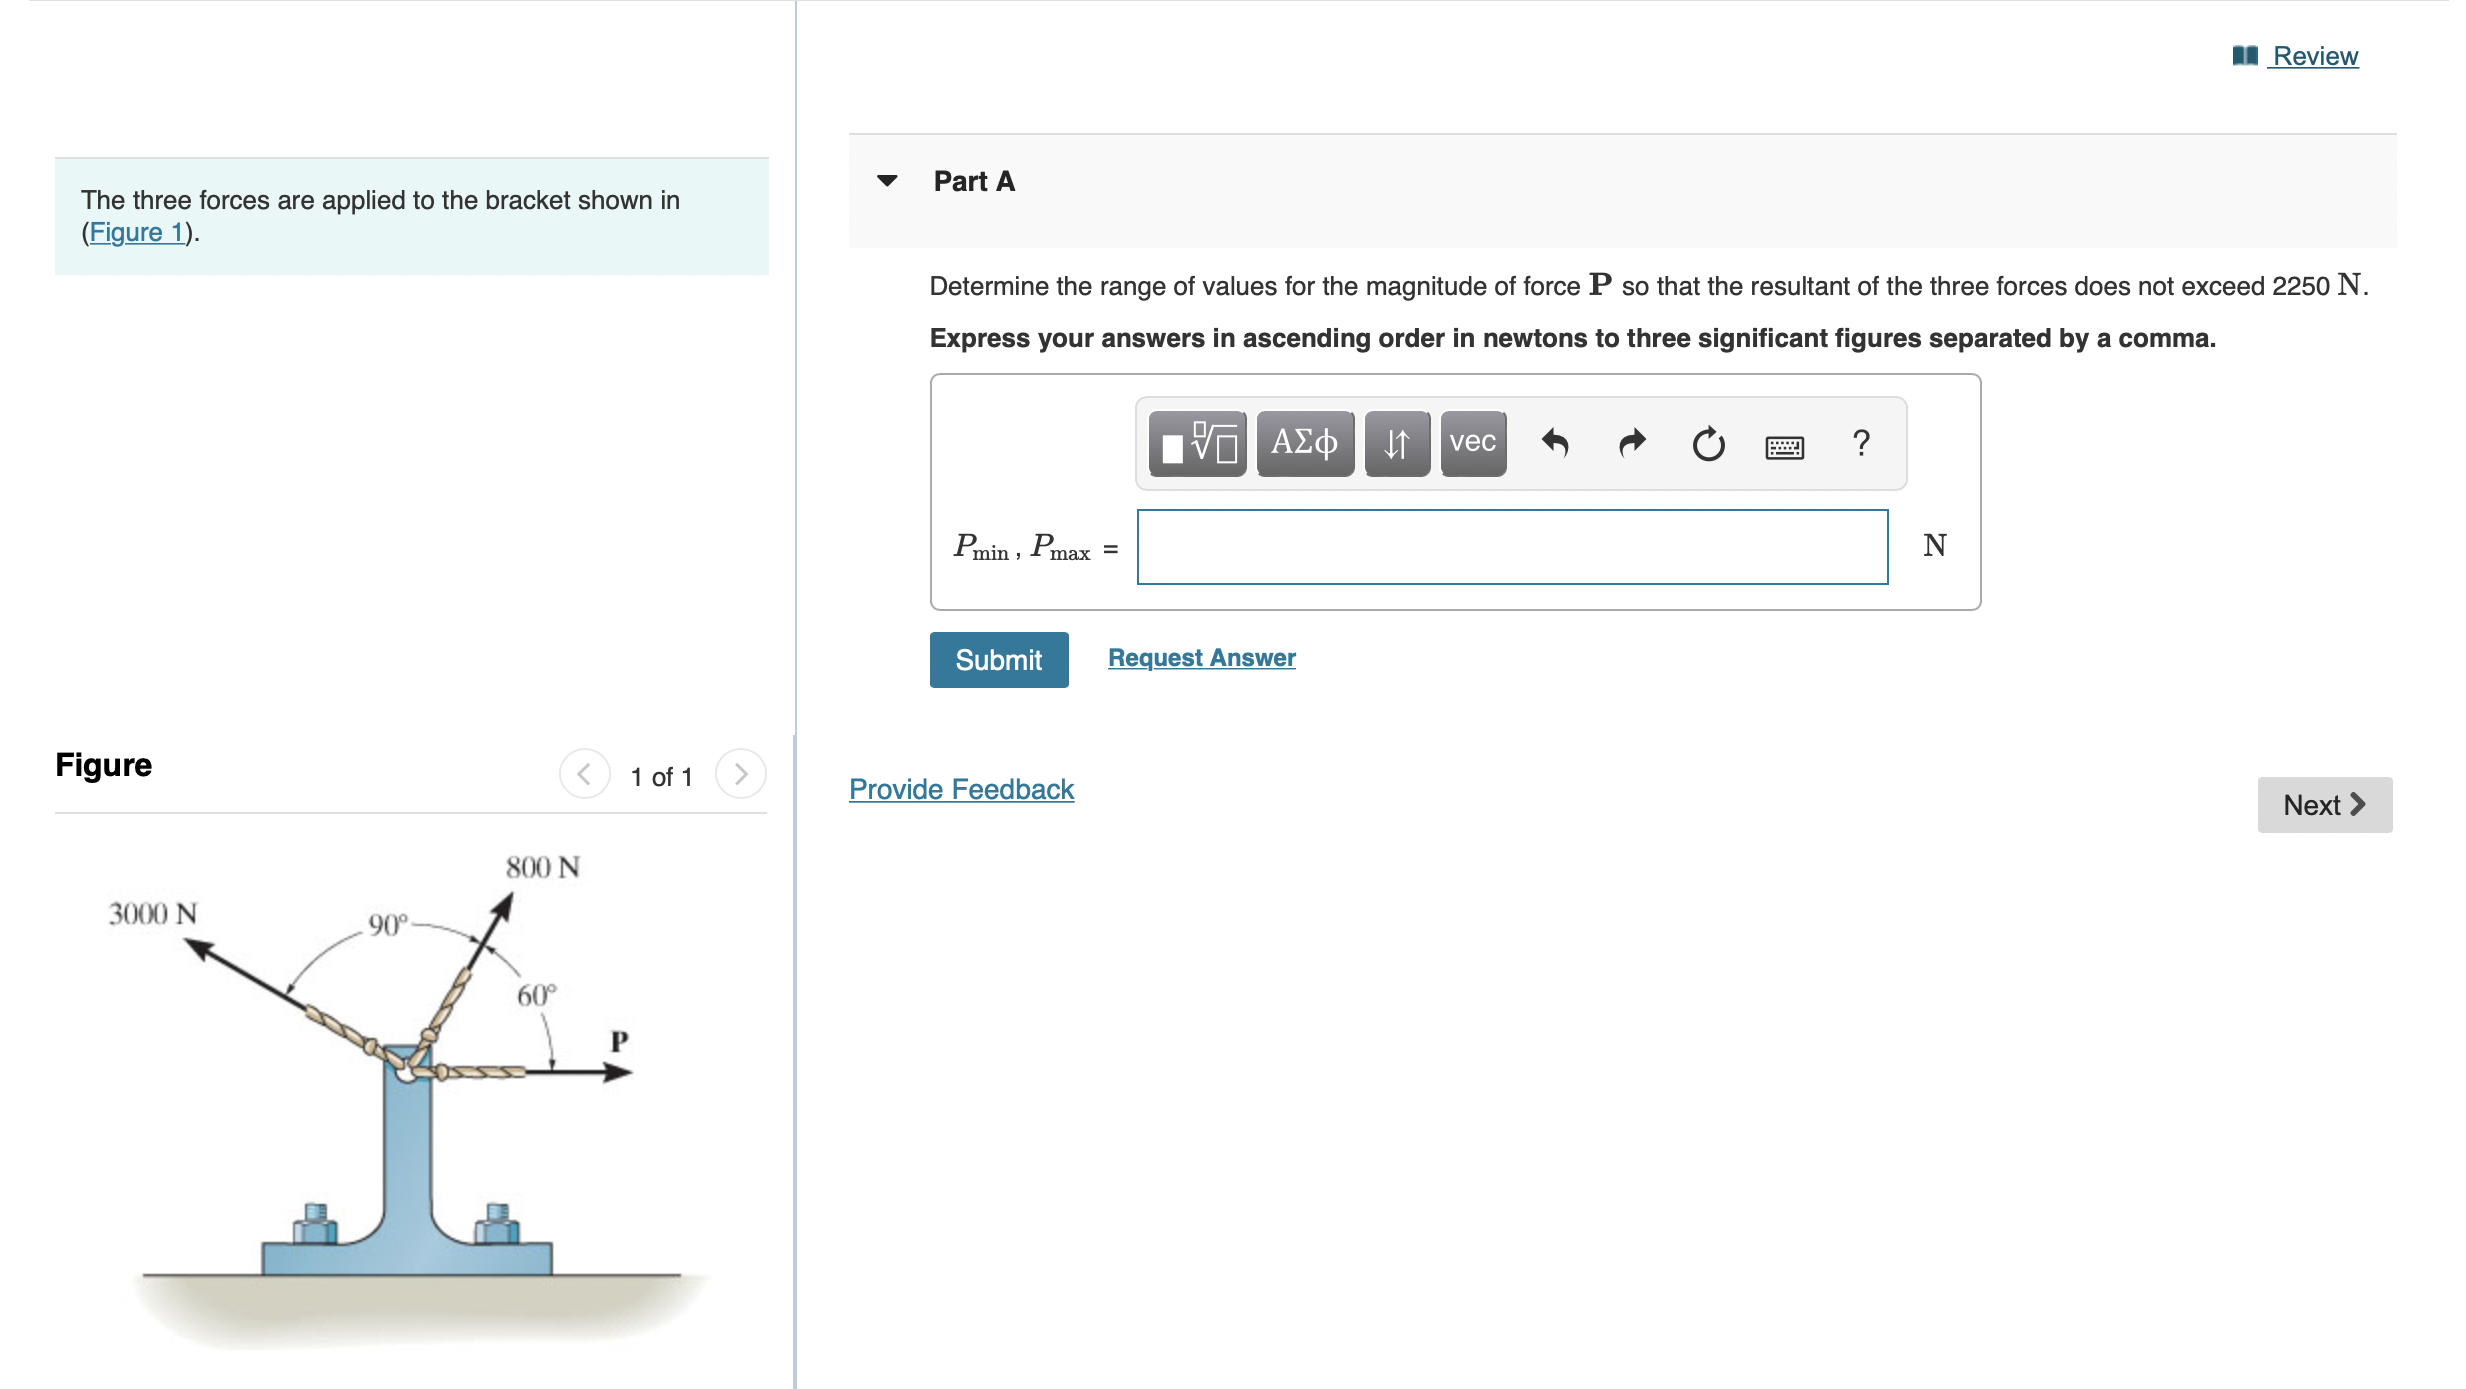Click the swap arrows formatting icon
2466x1389 pixels.
coord(1396,443)
